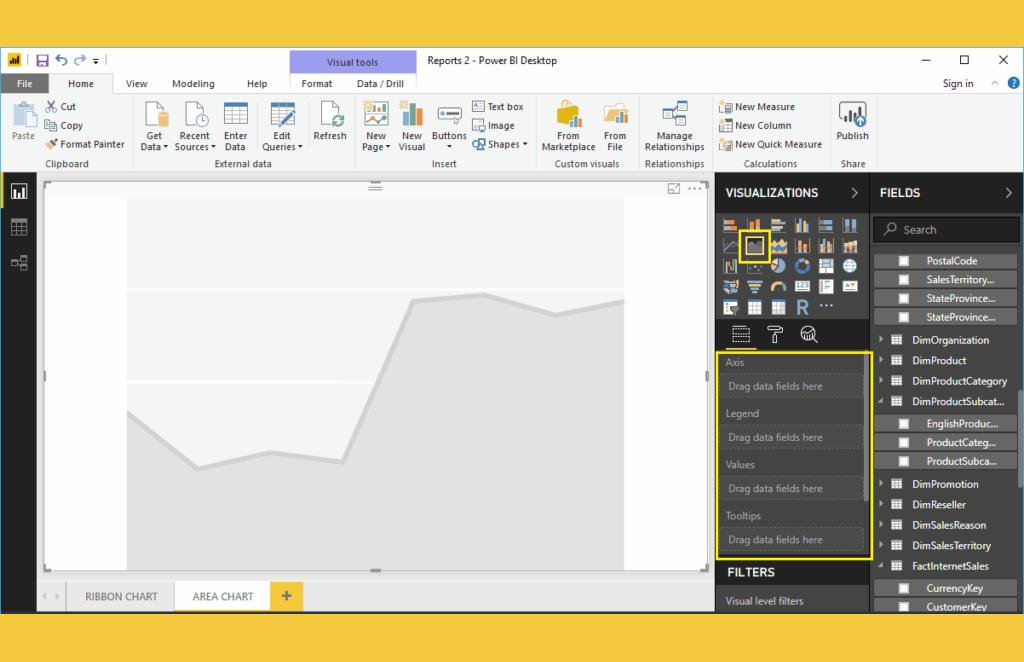
Task: Expand the DimPromotion table
Action: tap(881, 483)
